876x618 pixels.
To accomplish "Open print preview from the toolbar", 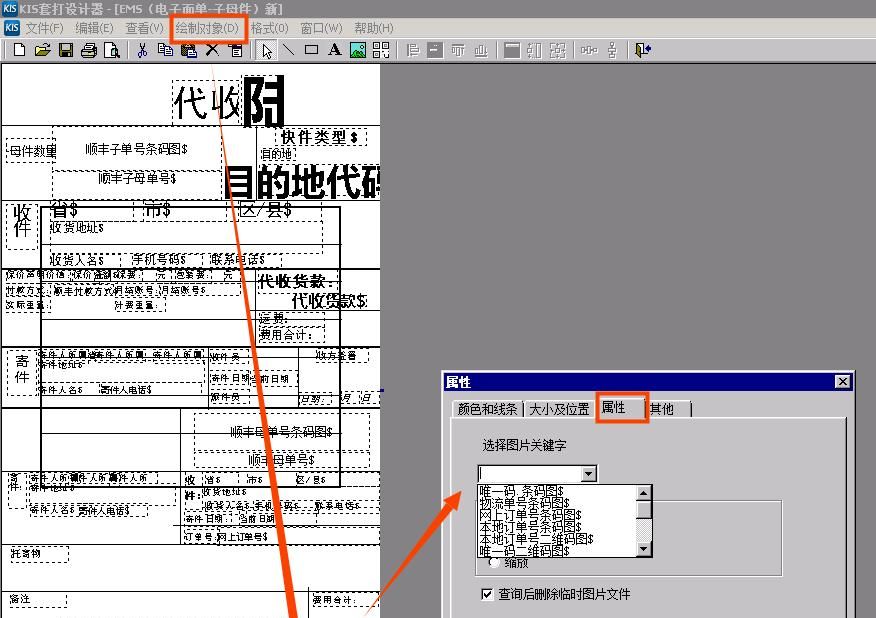I will pyautogui.click(x=110, y=49).
